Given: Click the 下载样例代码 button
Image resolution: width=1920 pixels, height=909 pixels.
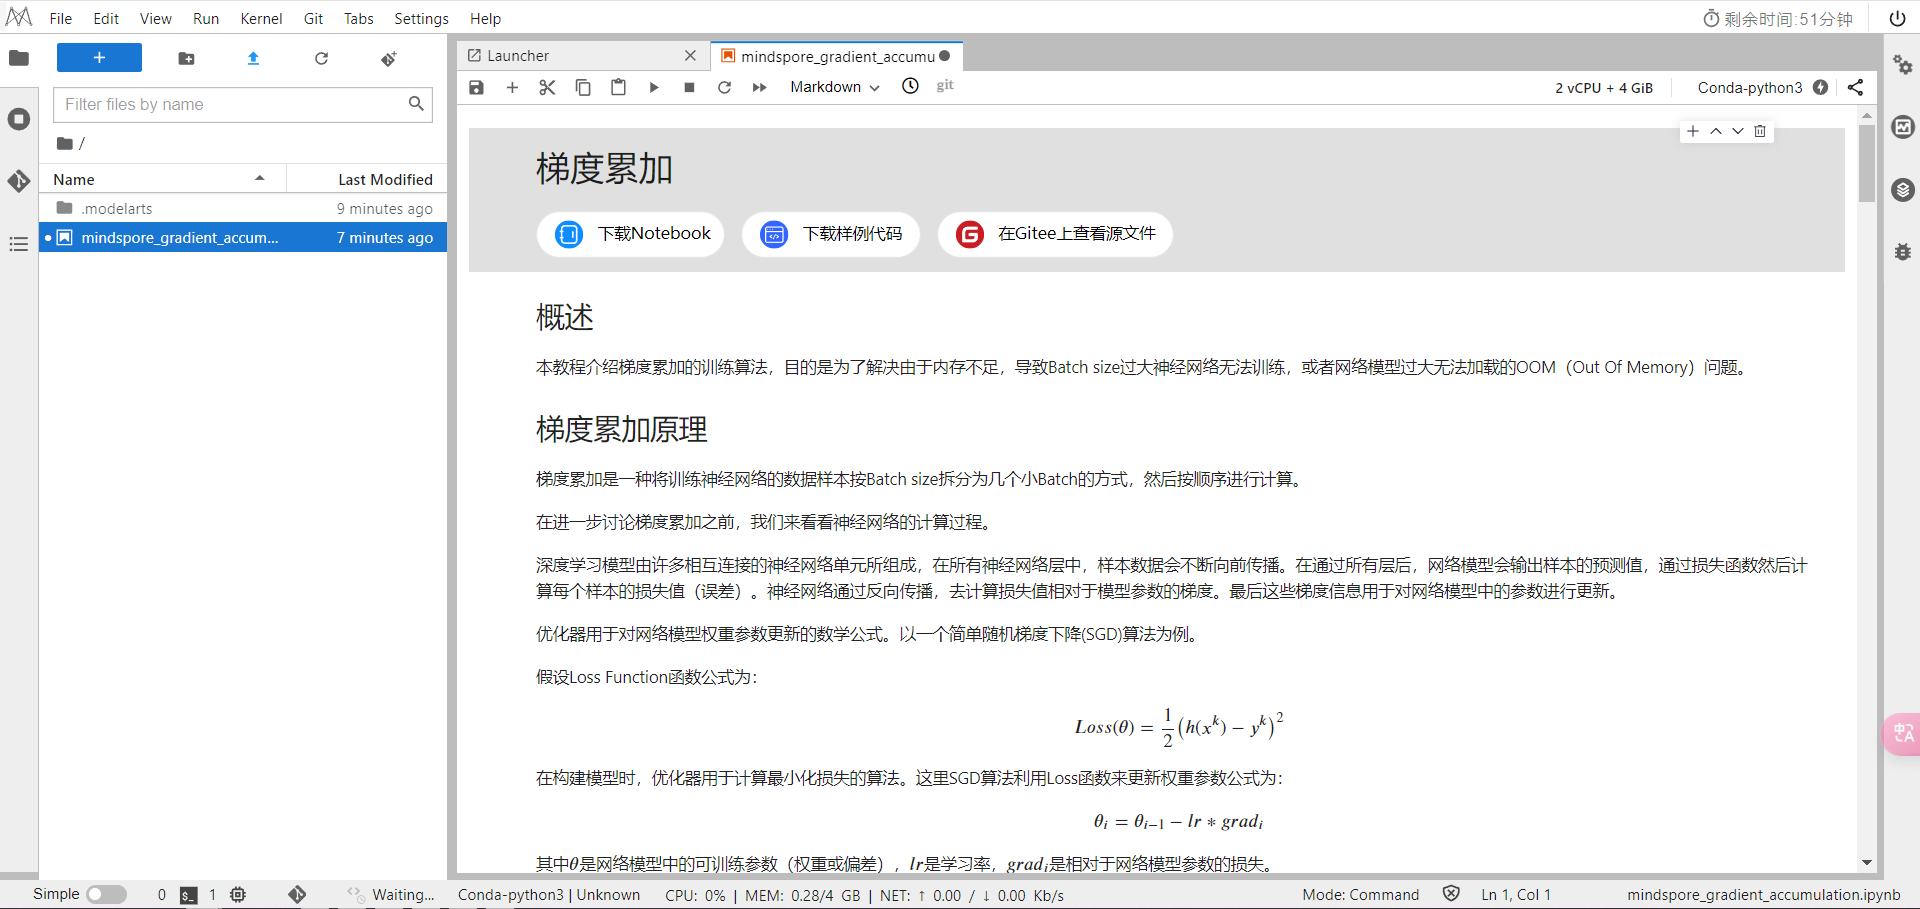Looking at the screenshot, I should tap(831, 234).
